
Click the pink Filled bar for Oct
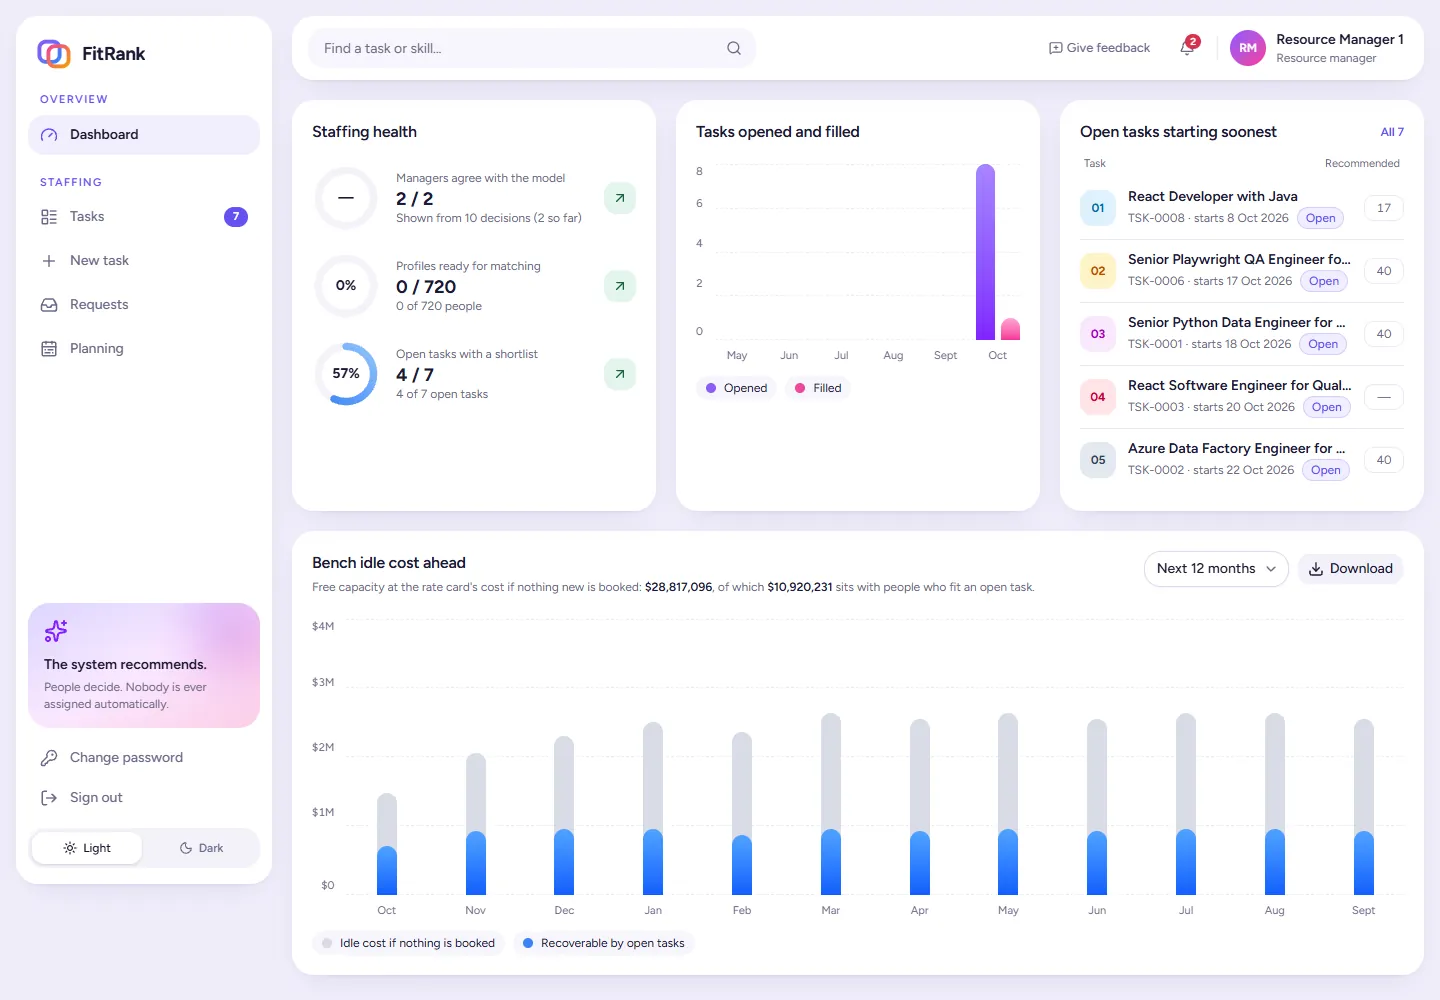point(1010,329)
